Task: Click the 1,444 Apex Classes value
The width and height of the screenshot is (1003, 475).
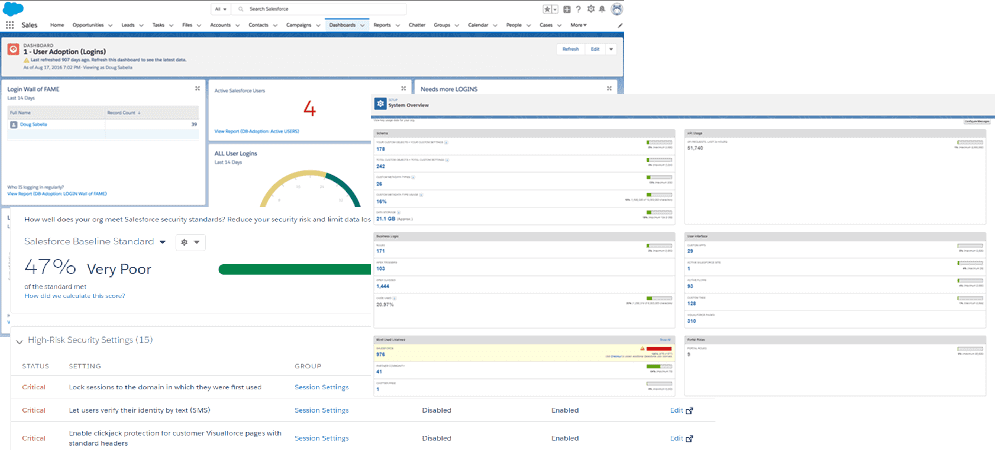Action: pos(384,286)
